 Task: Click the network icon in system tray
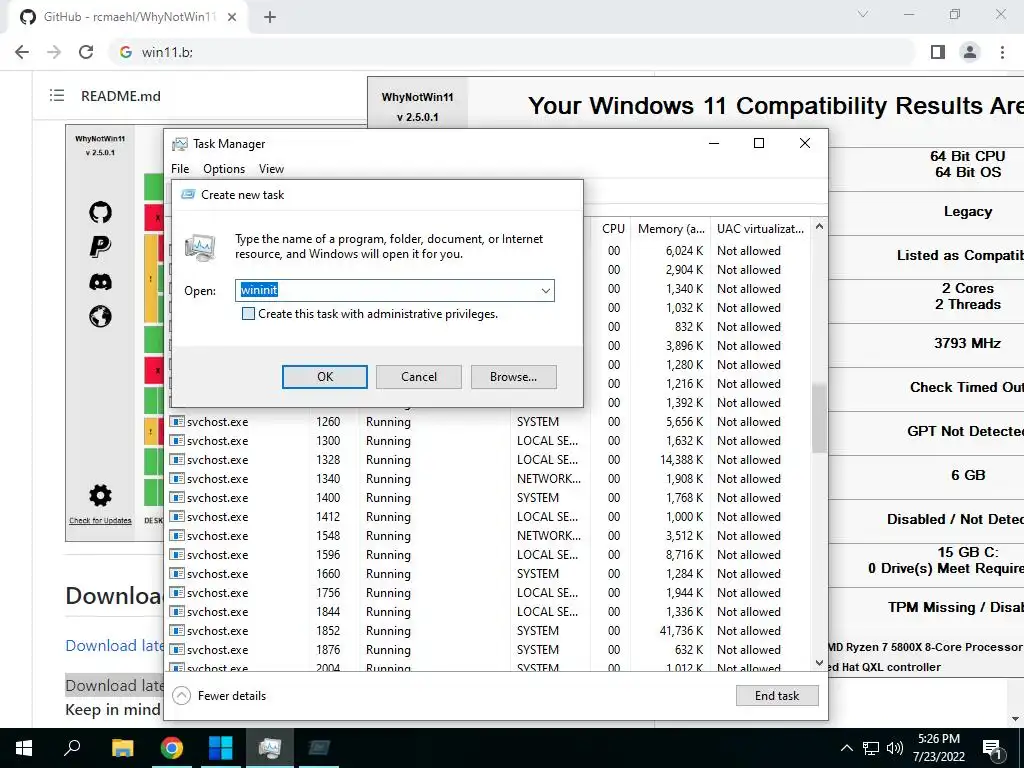[871, 748]
